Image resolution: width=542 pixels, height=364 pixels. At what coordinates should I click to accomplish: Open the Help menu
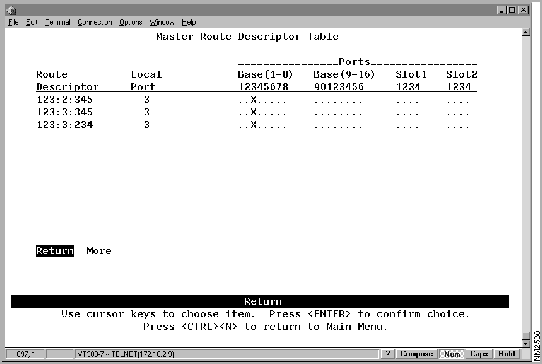[189, 22]
